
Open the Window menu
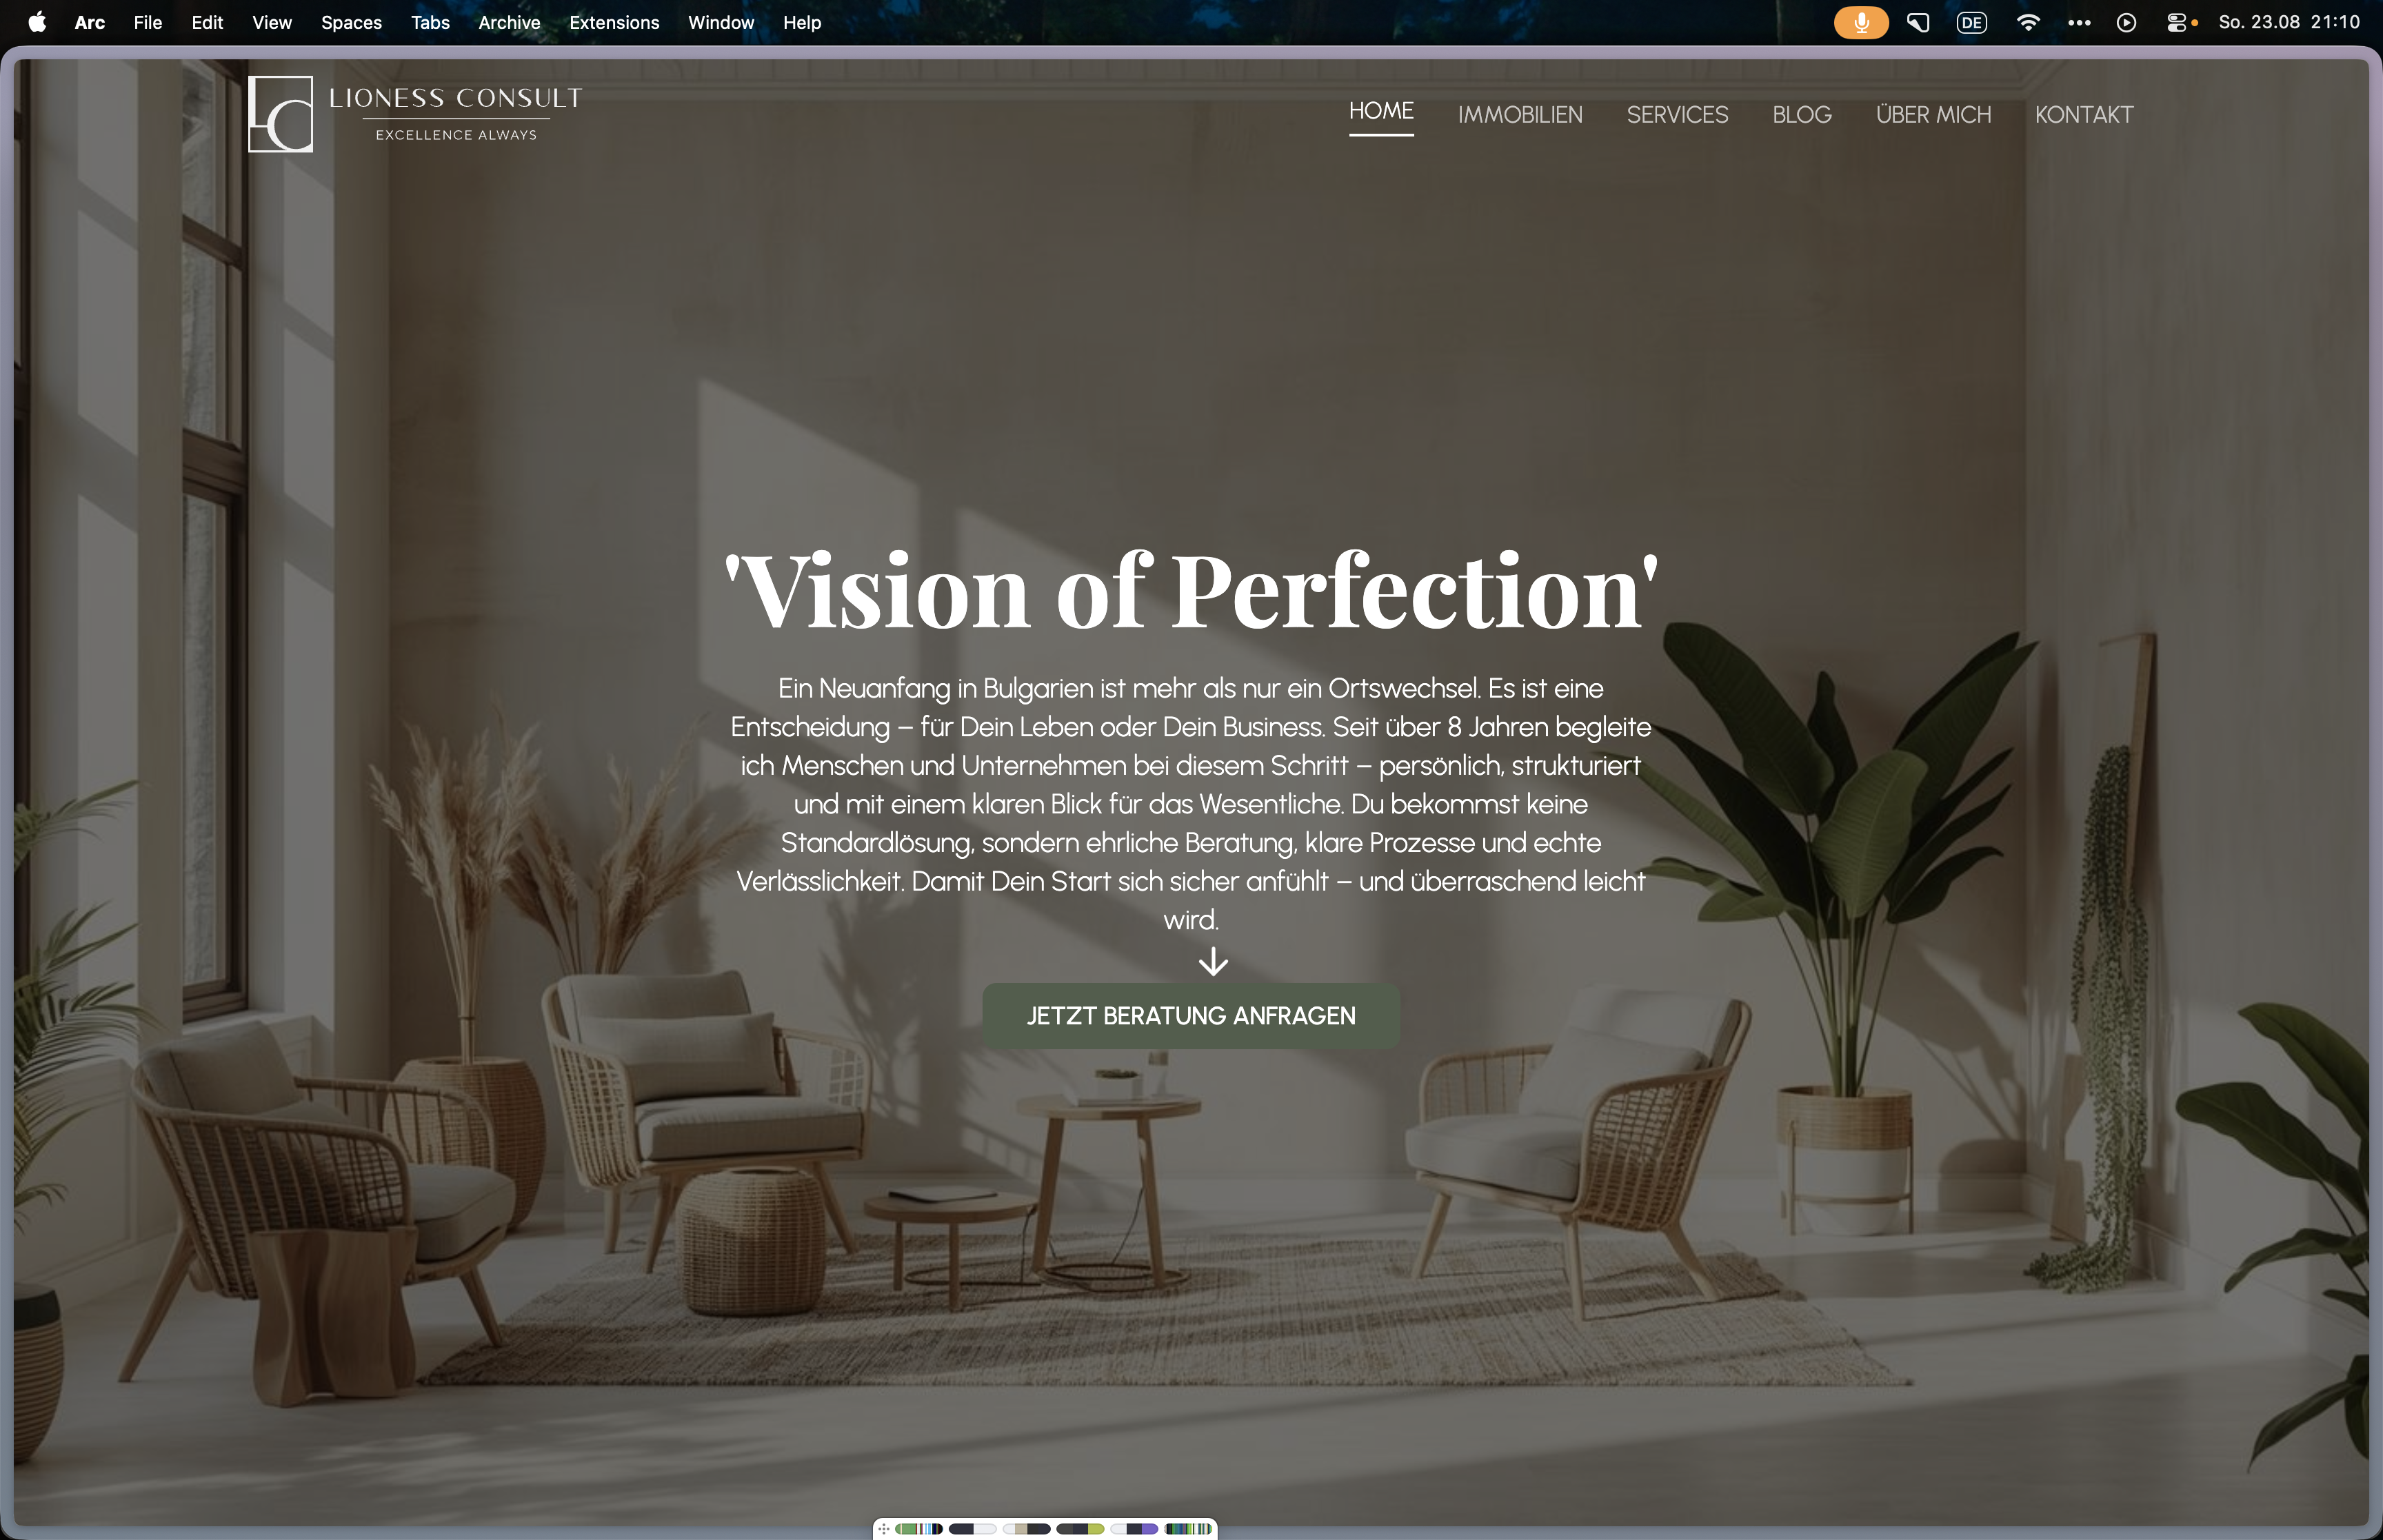(x=721, y=22)
